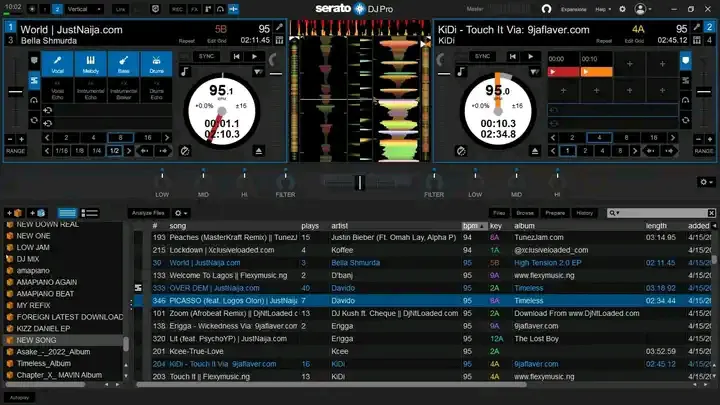Toggle the Drums stem on left deck

157,64
